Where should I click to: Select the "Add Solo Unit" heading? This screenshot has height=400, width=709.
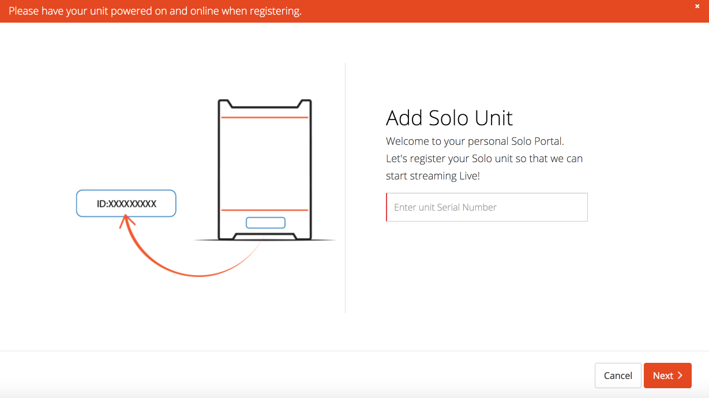[449, 118]
